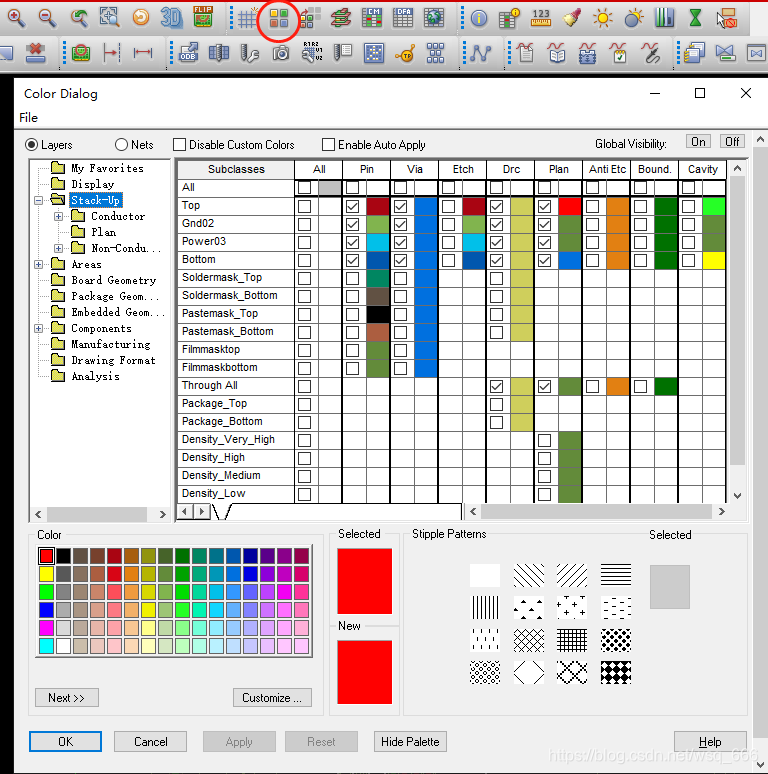
Task: Expand the Conductor tree node
Action: [58, 216]
